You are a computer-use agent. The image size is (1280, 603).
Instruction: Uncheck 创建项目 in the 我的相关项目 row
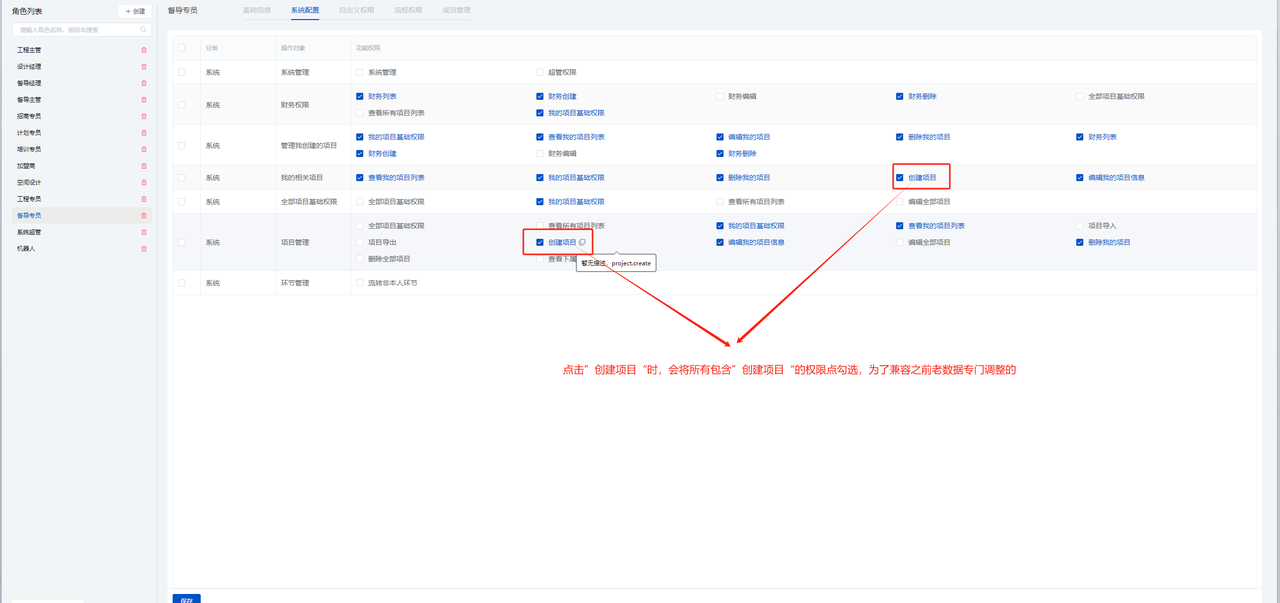(900, 177)
